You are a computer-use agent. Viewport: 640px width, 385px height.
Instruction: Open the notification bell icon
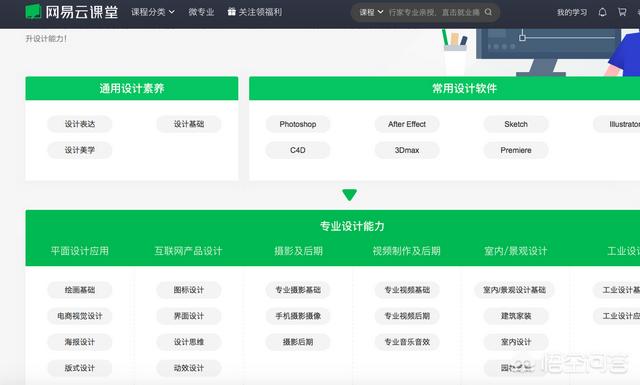tap(602, 12)
